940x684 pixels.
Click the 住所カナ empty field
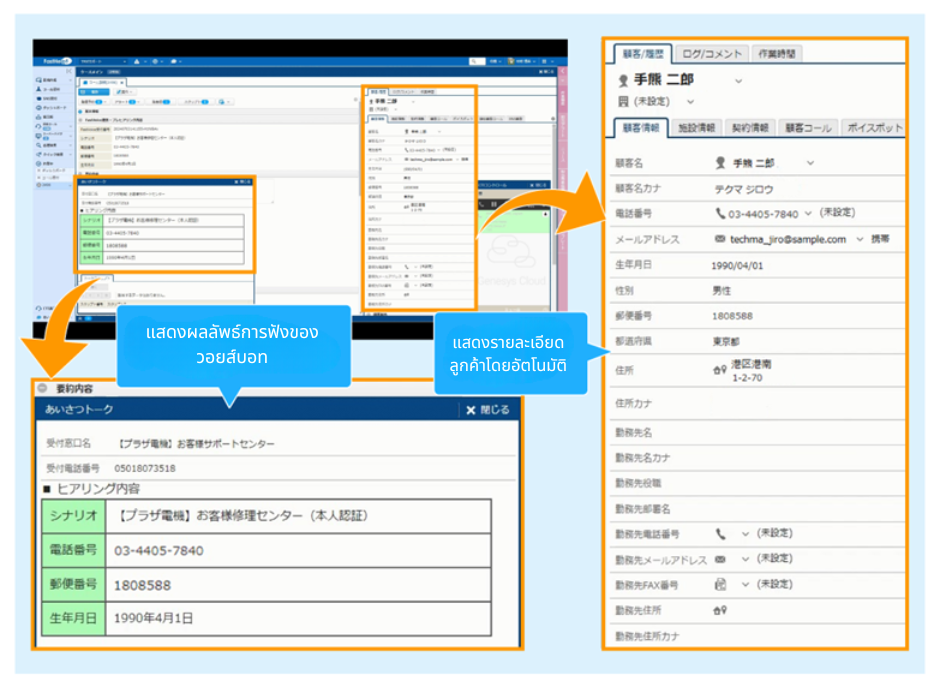pos(800,404)
